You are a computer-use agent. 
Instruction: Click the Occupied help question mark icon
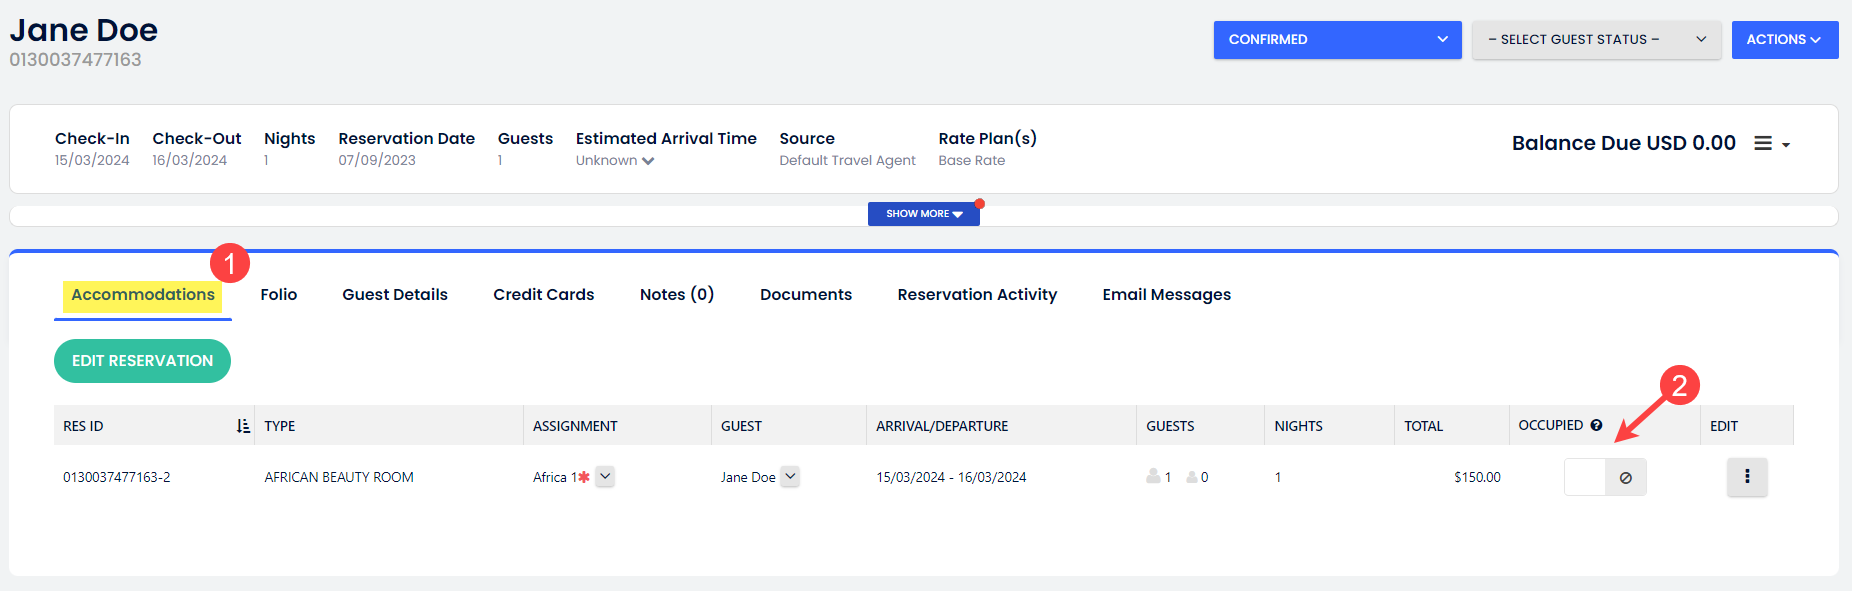tap(1596, 425)
